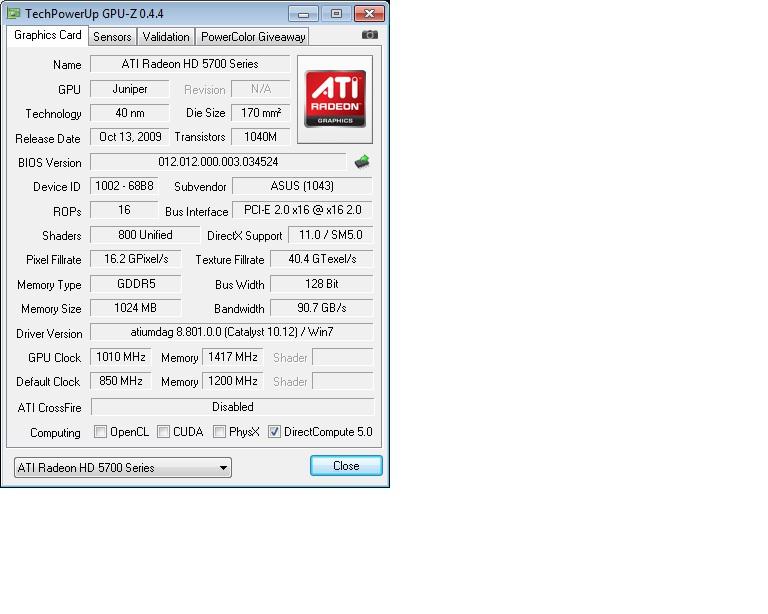Viewport: 768px width, 614px height.
Task: Click the ATI CrossFire label
Action: click(49, 407)
